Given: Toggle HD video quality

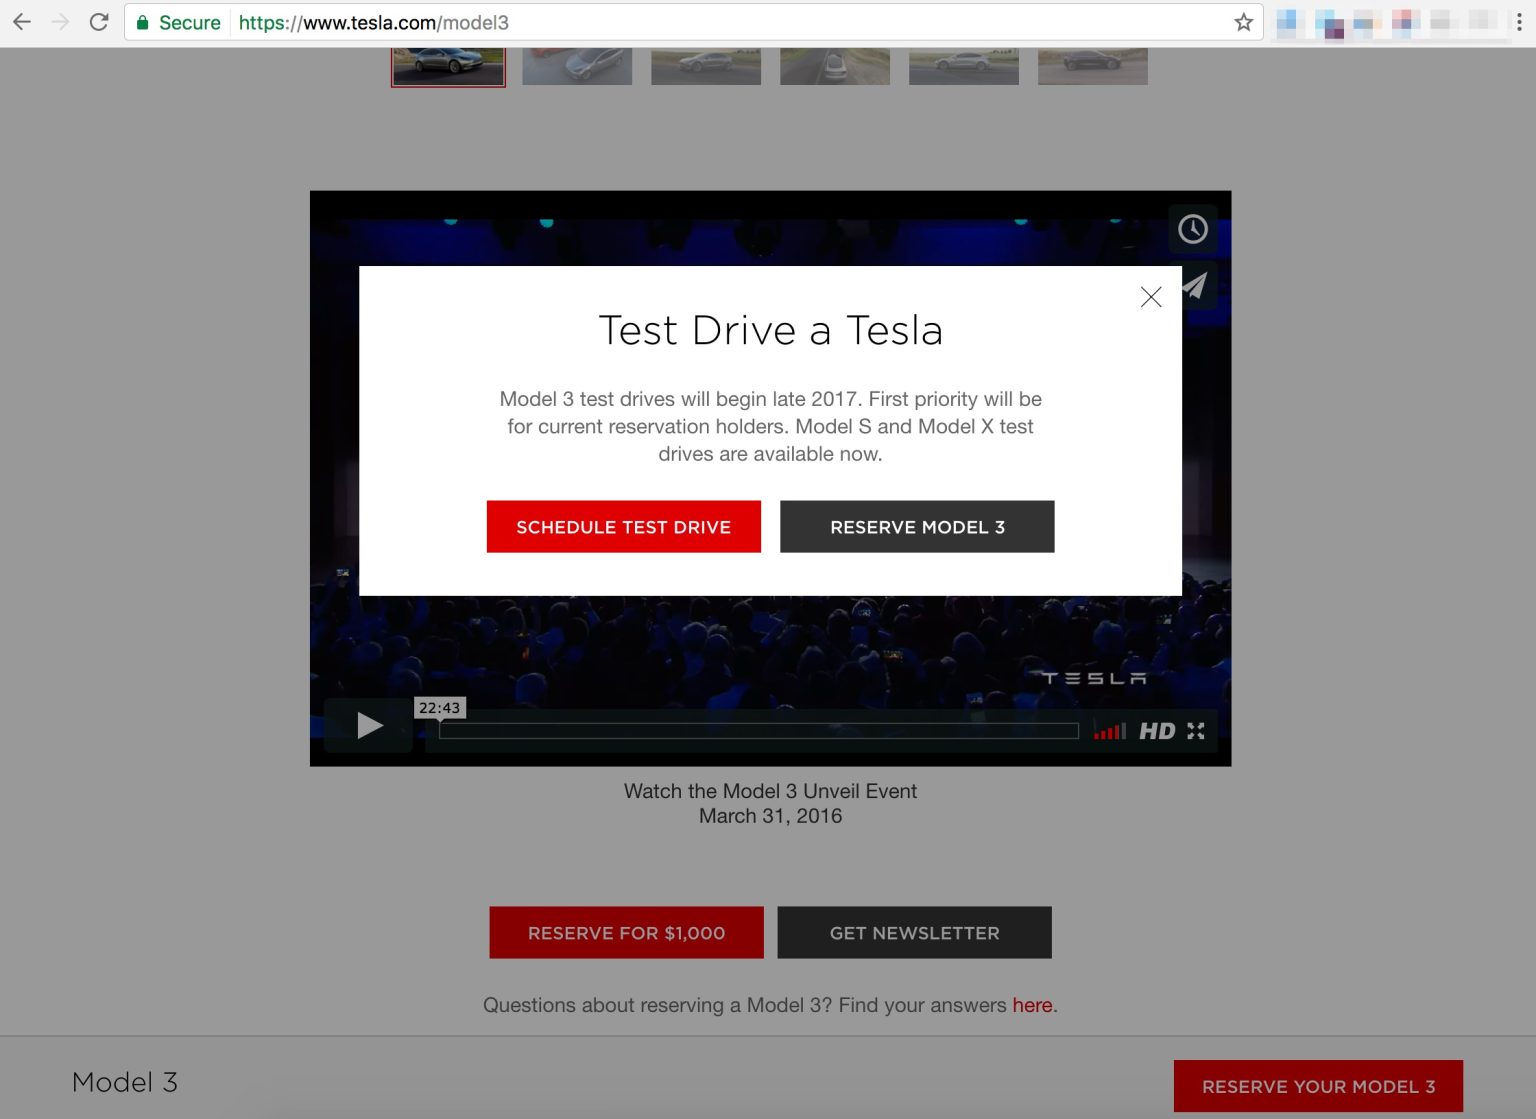Looking at the screenshot, I should click(1157, 731).
